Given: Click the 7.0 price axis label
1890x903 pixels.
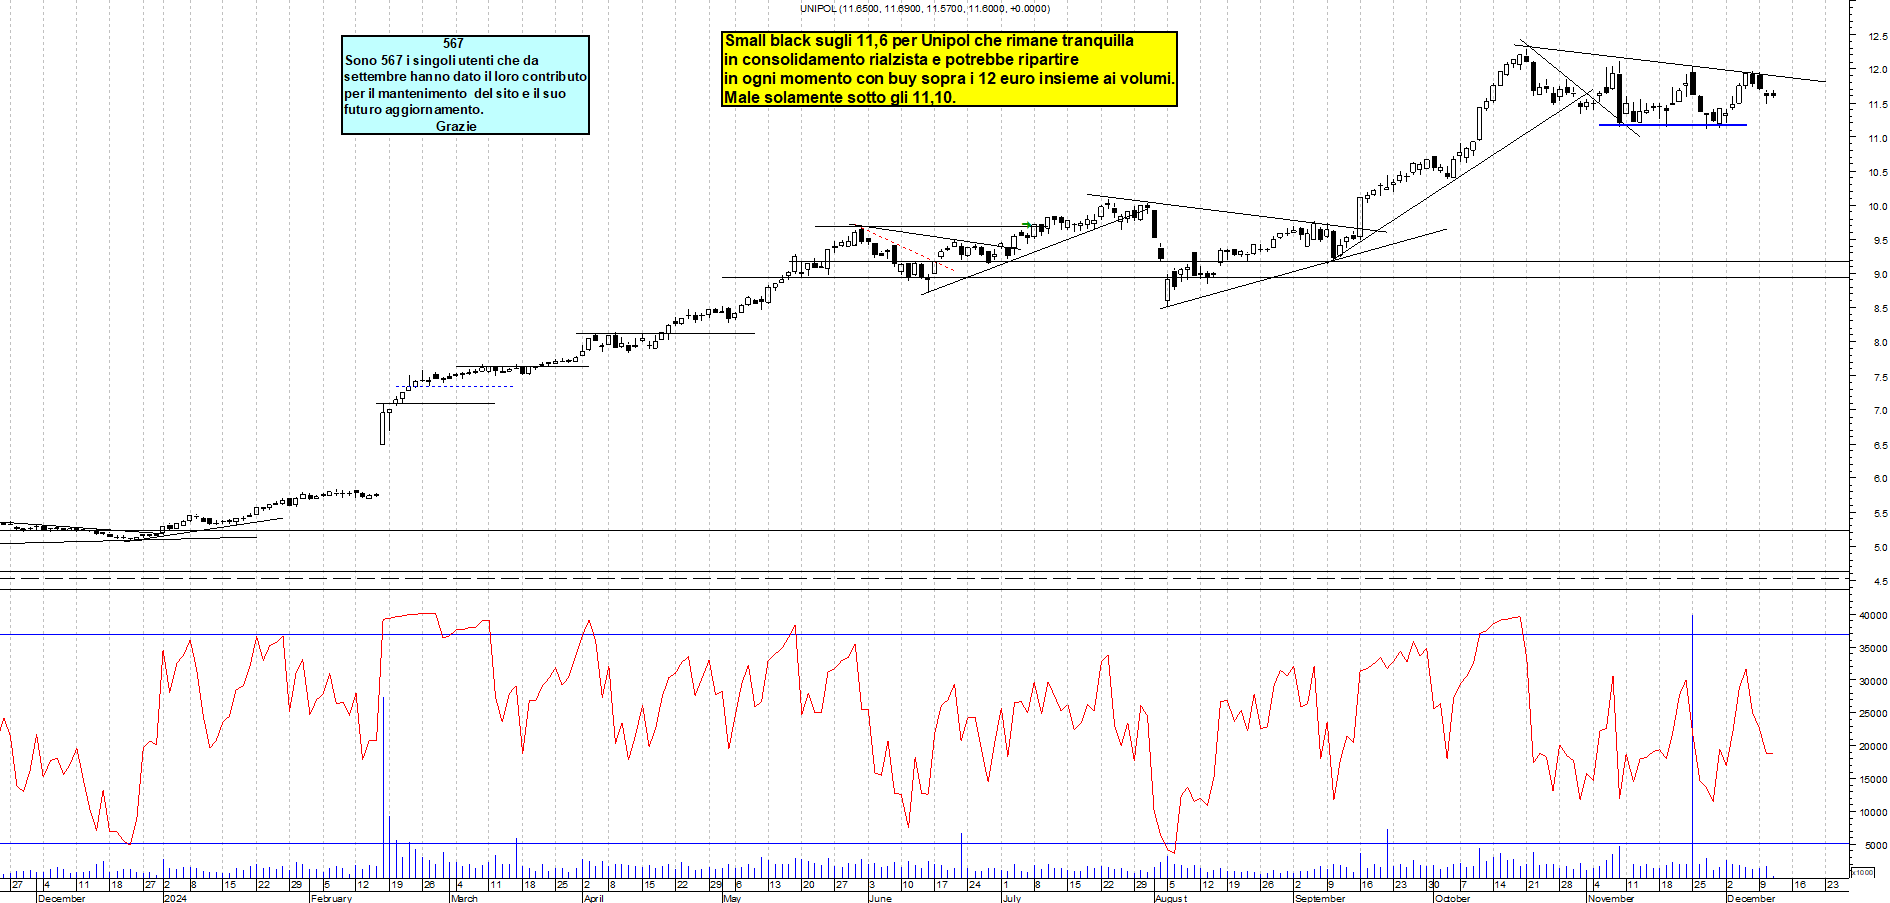Looking at the screenshot, I should pyautogui.click(x=1879, y=410).
